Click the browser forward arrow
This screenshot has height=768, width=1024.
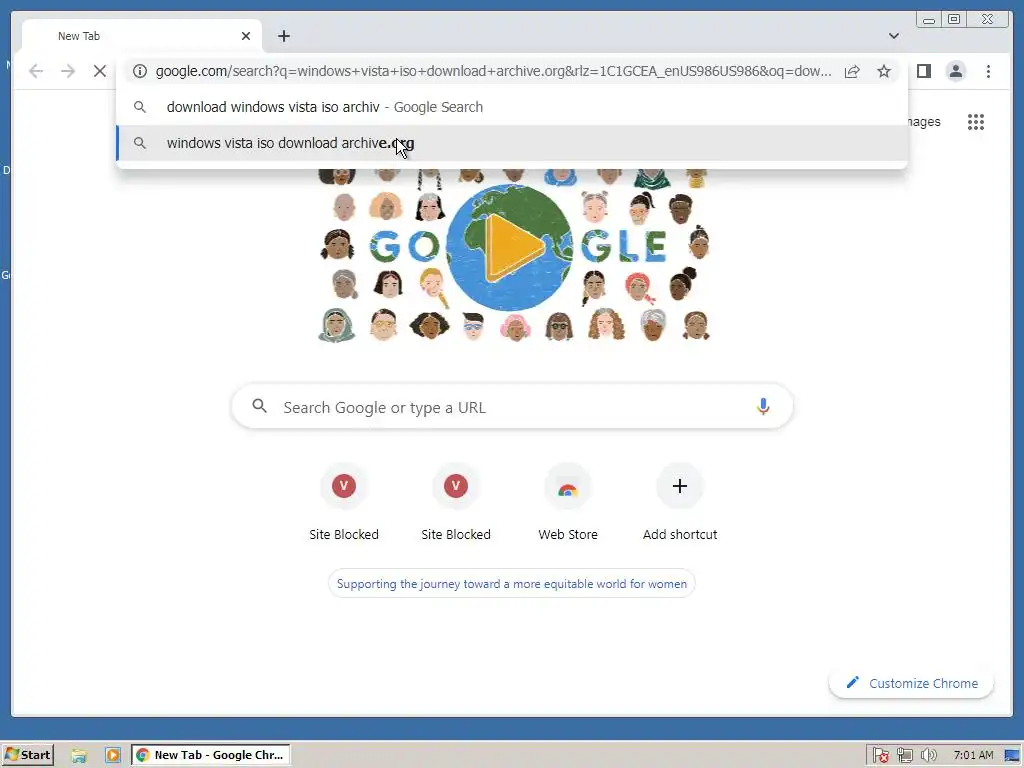coord(68,71)
